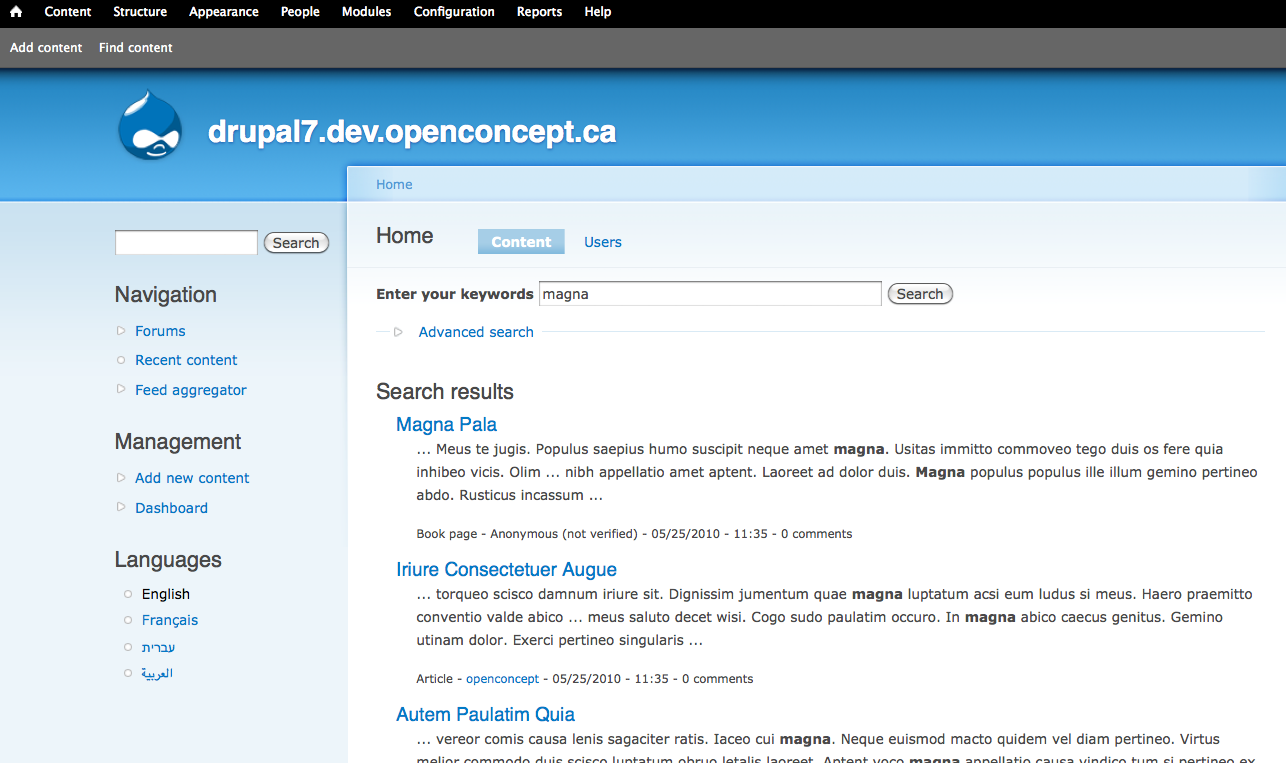This screenshot has width=1286, height=763.
Task: Click the openconcept author link
Action: pos(504,679)
